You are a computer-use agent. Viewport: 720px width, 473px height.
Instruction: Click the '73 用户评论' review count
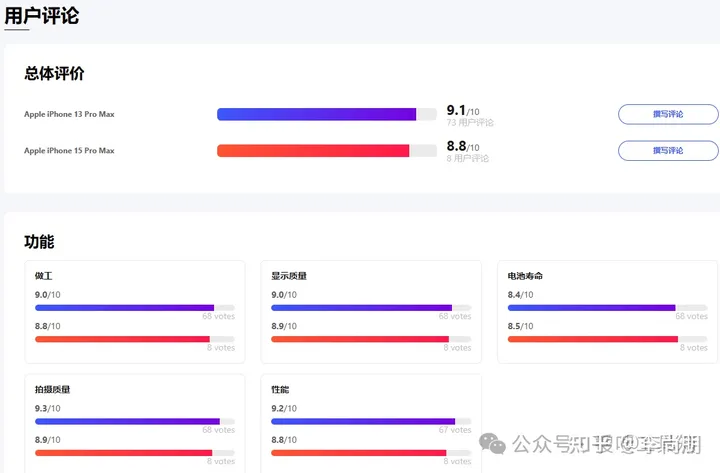(470, 123)
